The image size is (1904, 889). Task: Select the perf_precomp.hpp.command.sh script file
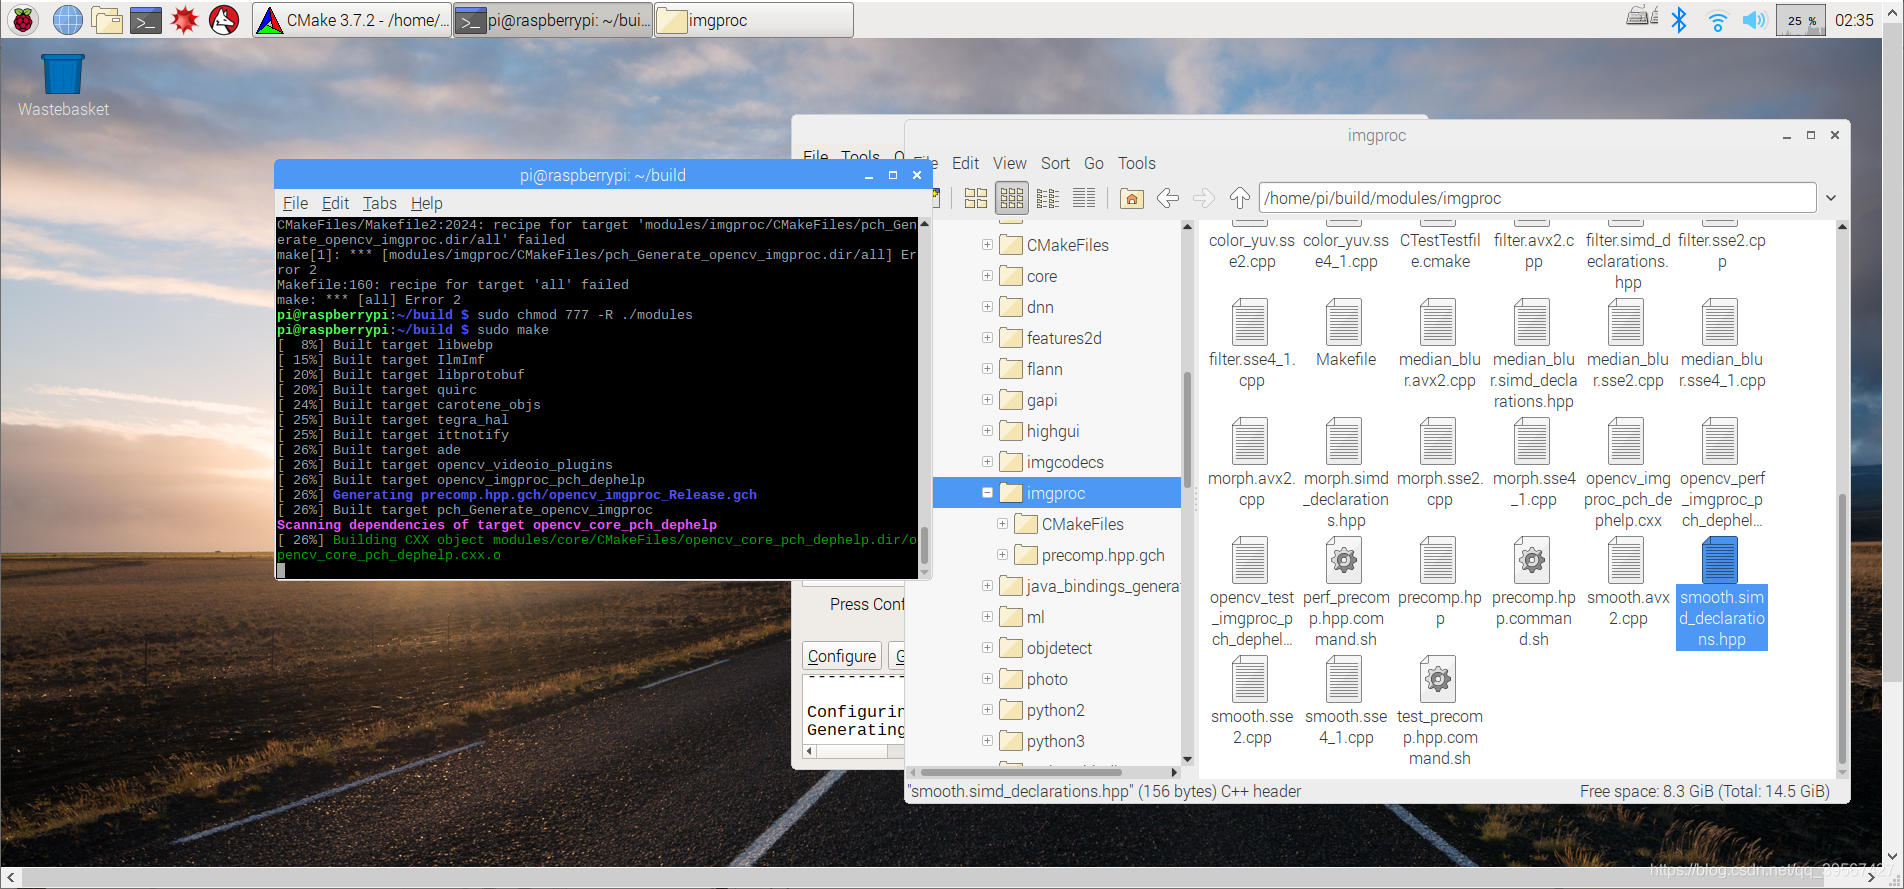pos(1345,592)
